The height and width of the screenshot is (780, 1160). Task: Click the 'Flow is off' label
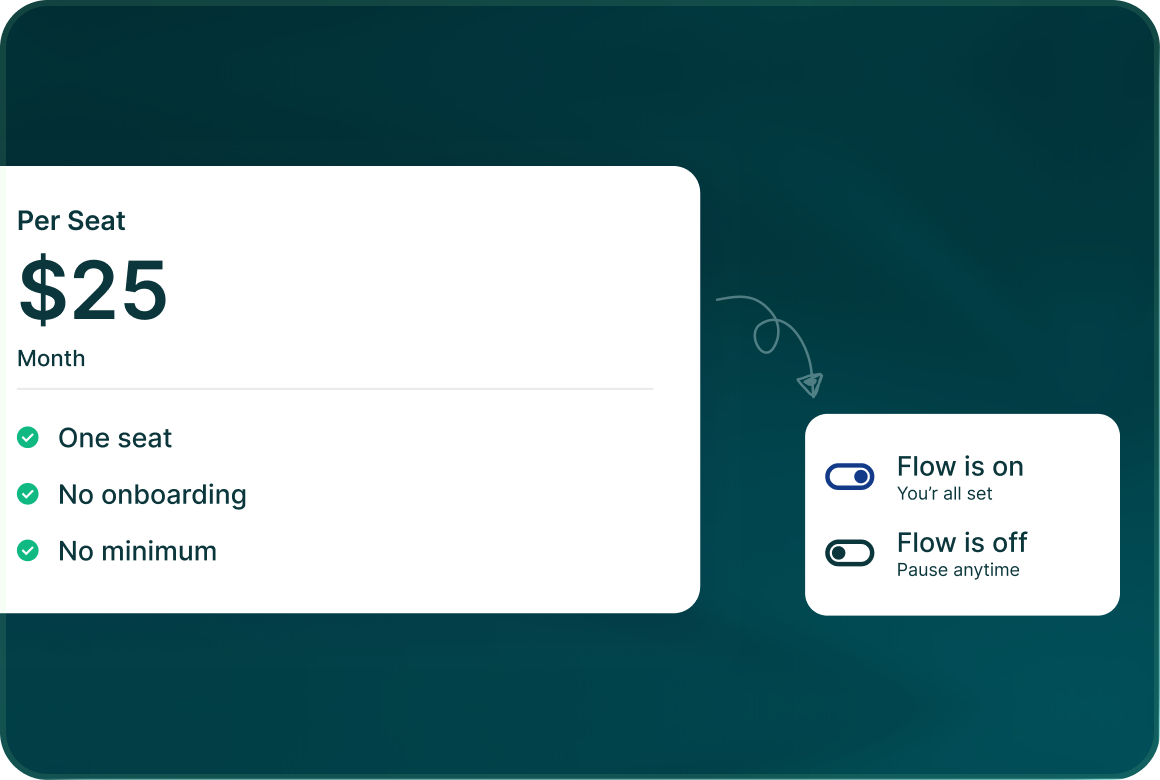(962, 542)
